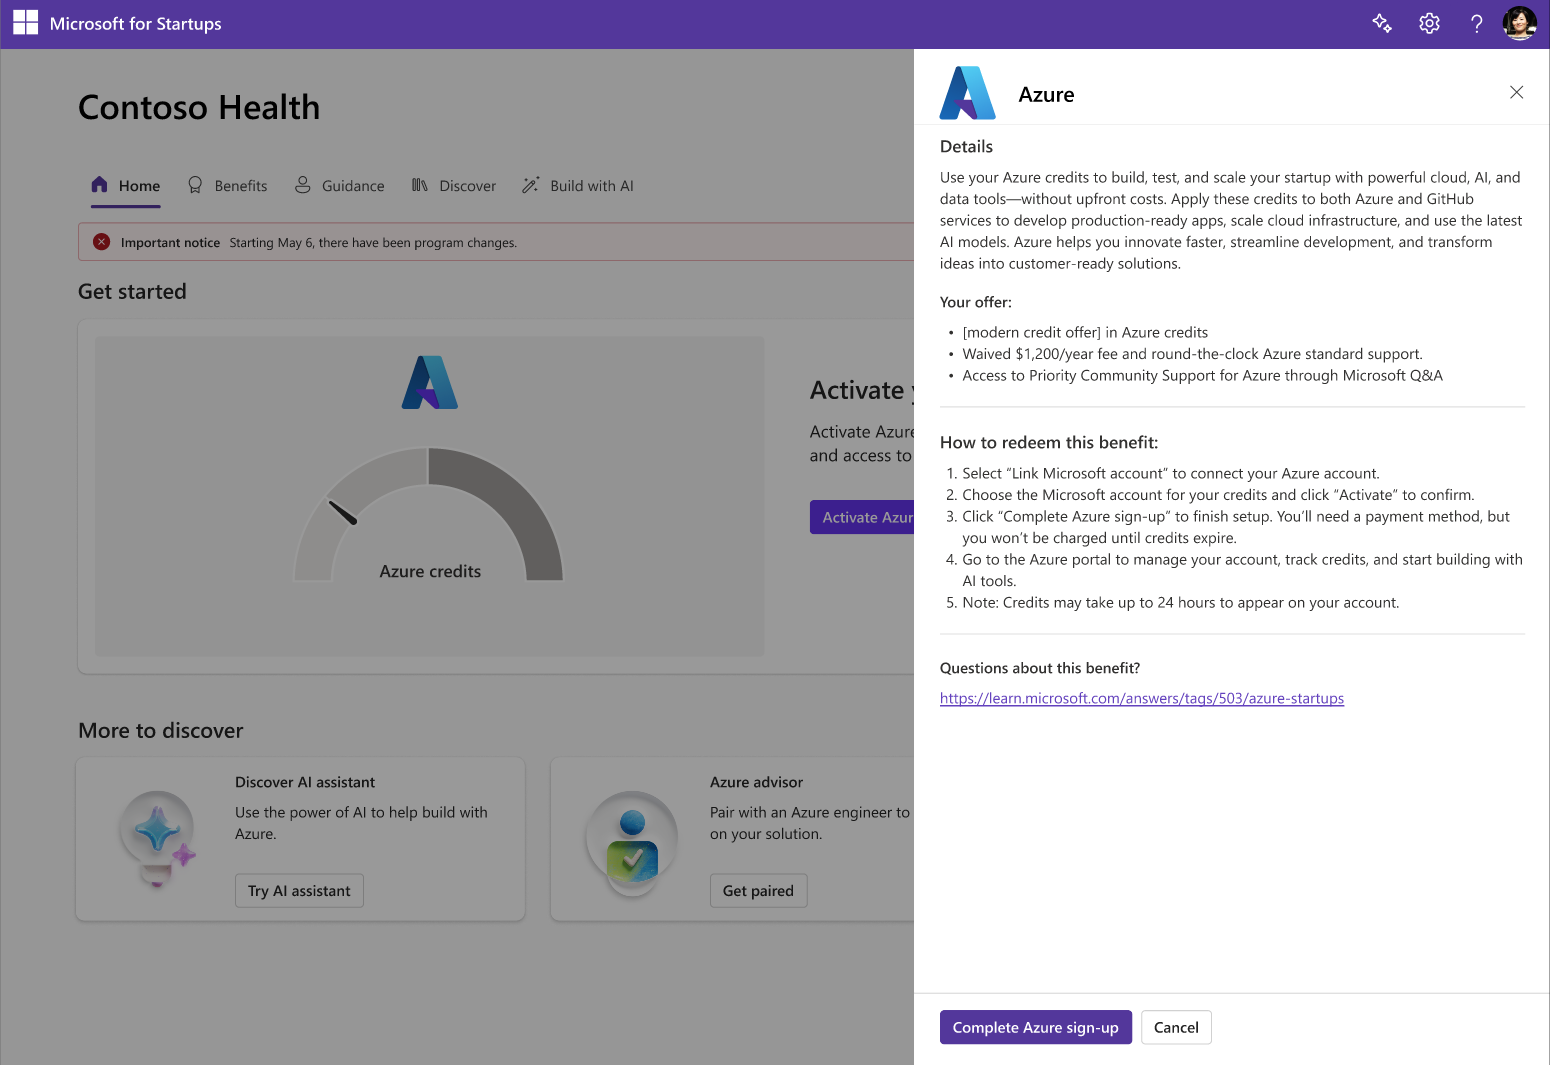Select the Build with AI tab

[x=591, y=185]
